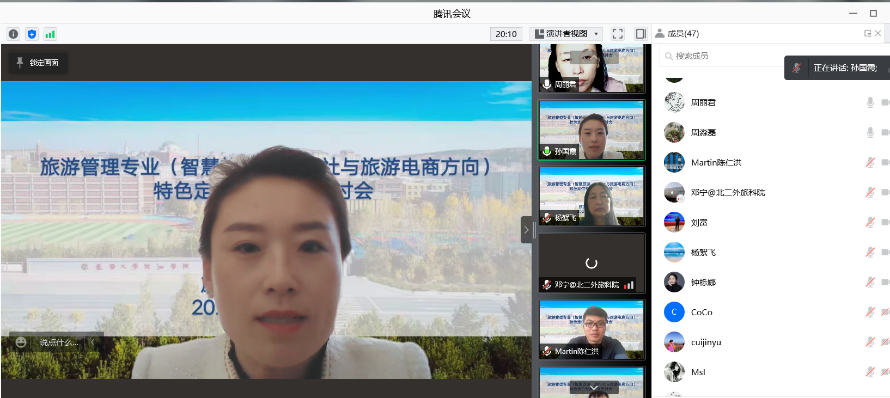The width and height of the screenshot is (890, 398).
Task: Select Martin陈仁洪 video thumbnail
Action: (591, 330)
